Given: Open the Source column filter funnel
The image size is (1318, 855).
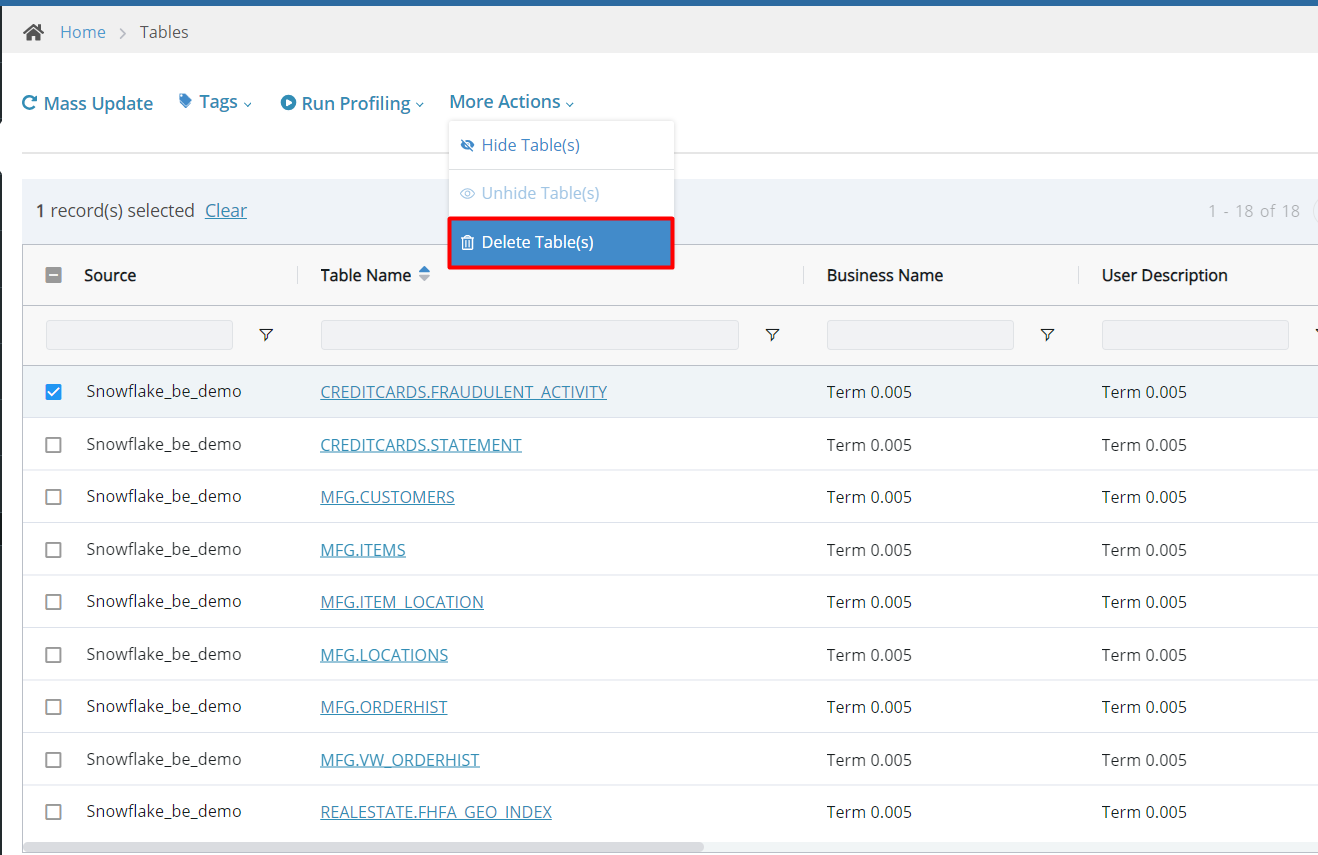Looking at the screenshot, I should 266,335.
